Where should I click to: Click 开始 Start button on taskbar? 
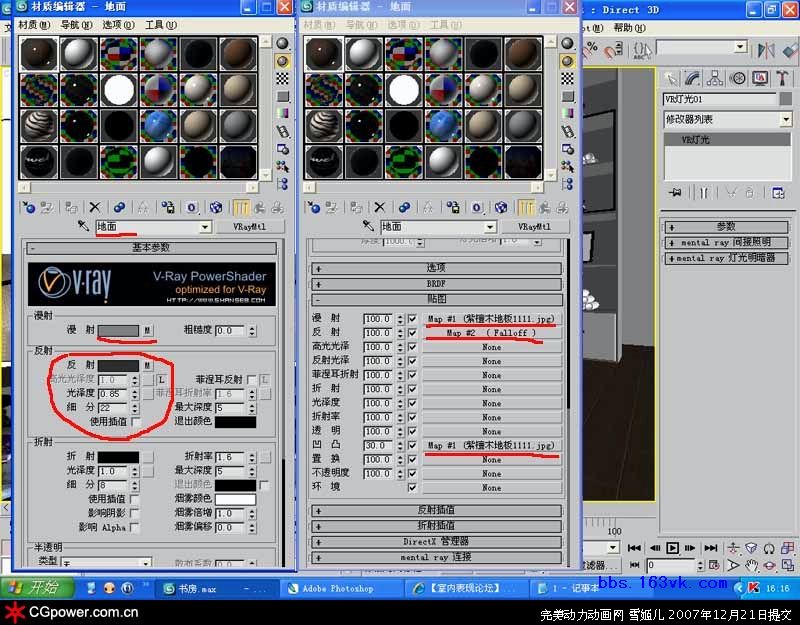(37, 588)
